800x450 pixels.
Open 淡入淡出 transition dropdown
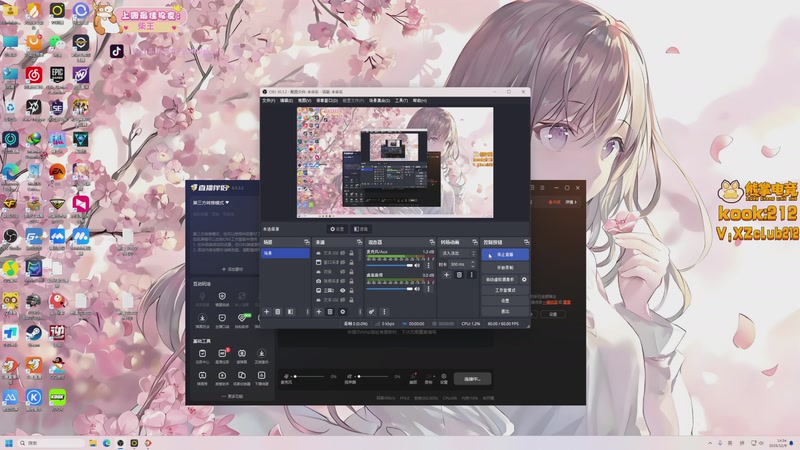coord(458,253)
